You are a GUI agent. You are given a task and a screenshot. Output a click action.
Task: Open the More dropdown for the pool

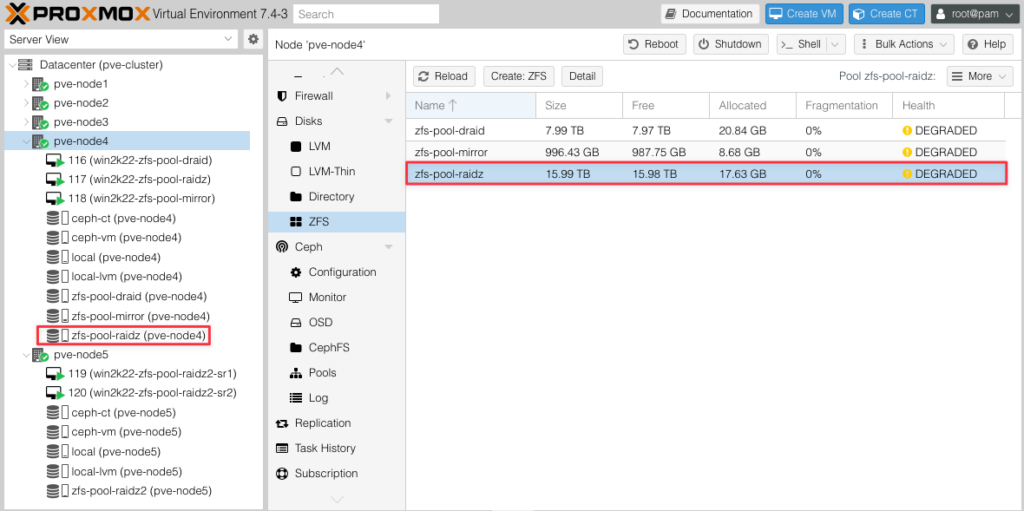[x=980, y=76]
